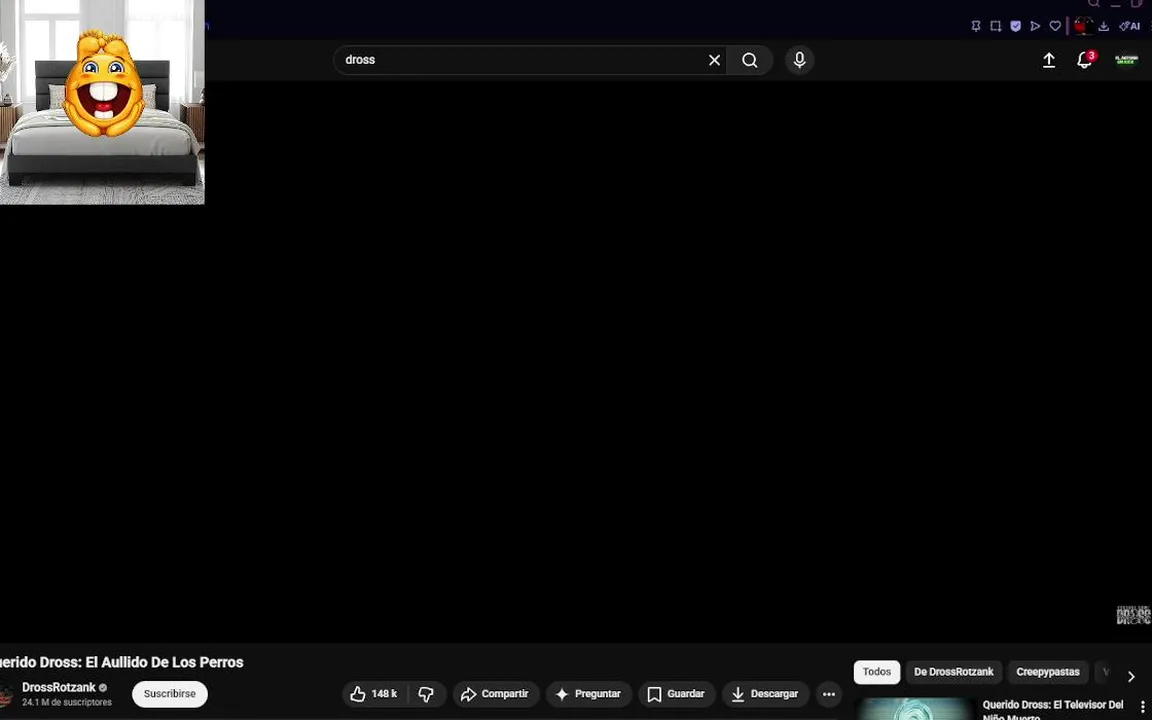1152x720 pixels.
Task: Click the heart bookmark icon
Action: [1055, 26]
